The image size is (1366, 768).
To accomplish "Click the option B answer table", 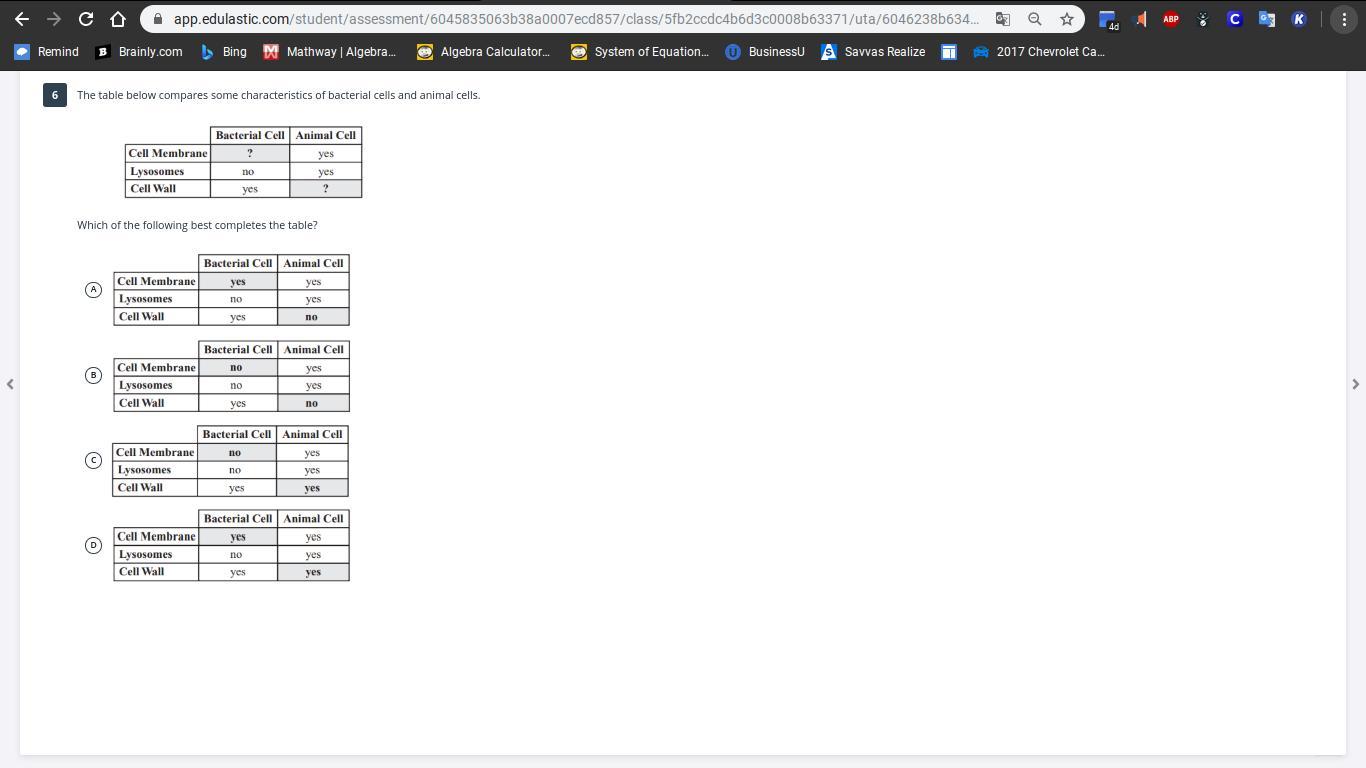I will pos(231,376).
